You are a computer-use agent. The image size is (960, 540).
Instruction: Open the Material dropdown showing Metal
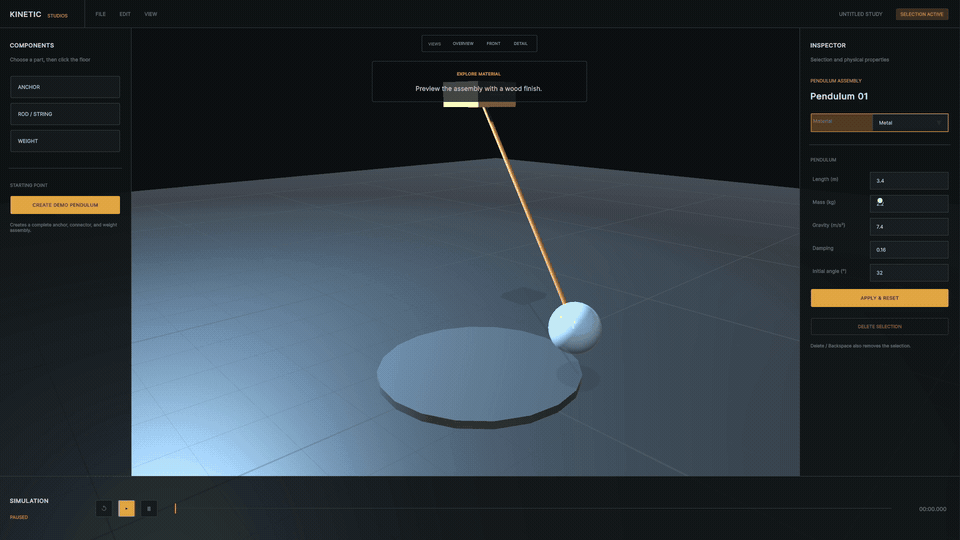pyautogui.click(x=910, y=122)
